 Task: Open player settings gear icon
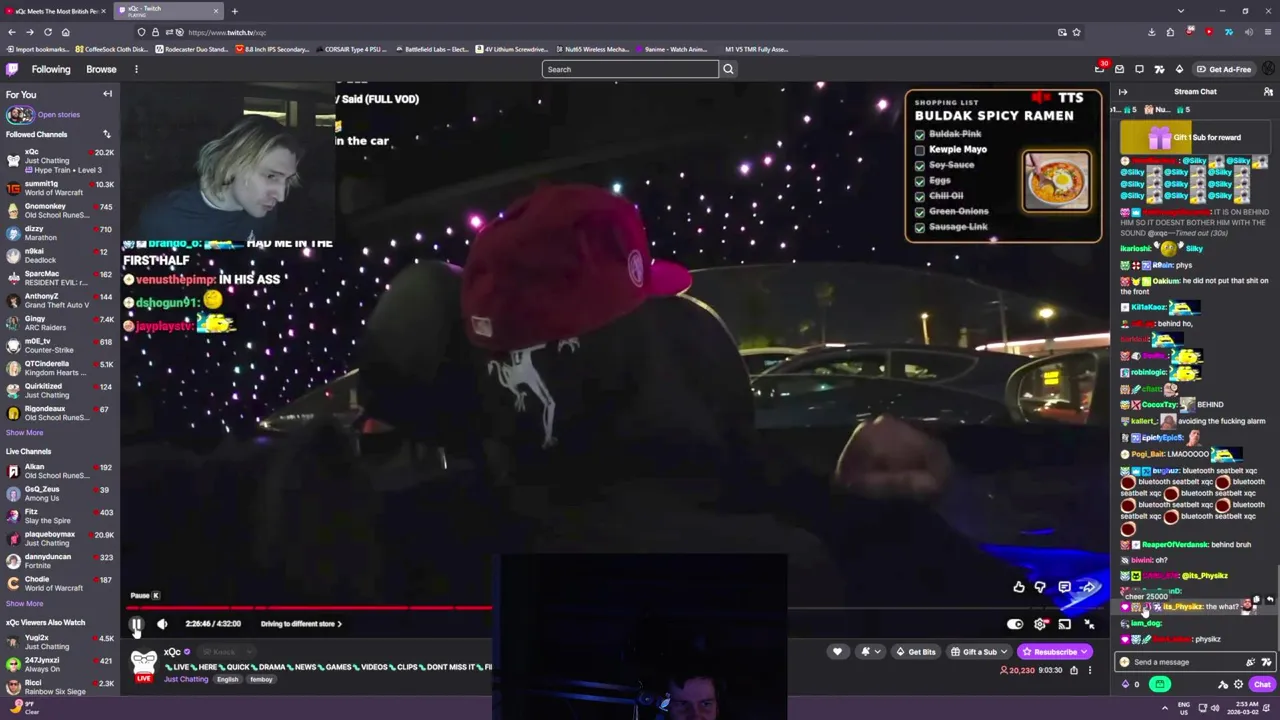pos(1040,624)
